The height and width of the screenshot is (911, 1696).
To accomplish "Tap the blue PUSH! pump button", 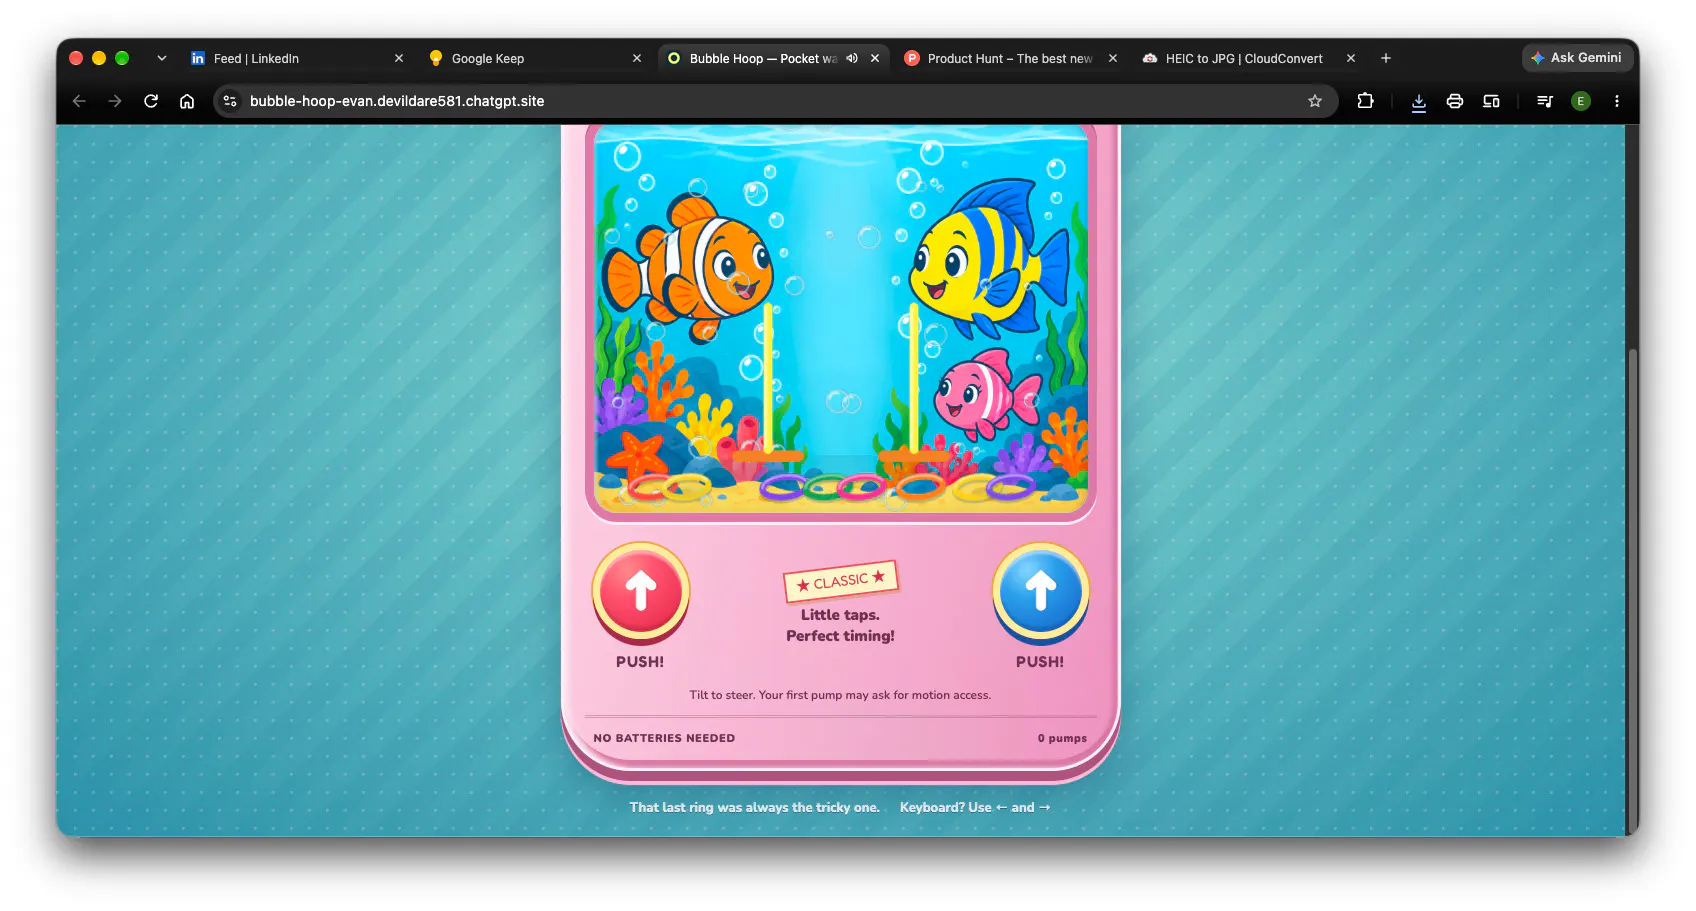I will click(1040, 592).
